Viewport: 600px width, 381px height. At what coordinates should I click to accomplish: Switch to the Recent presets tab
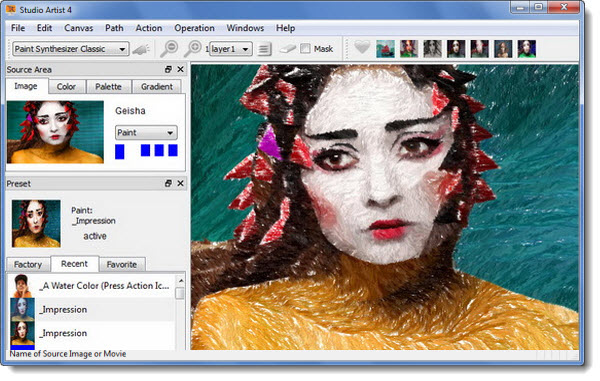(x=75, y=264)
